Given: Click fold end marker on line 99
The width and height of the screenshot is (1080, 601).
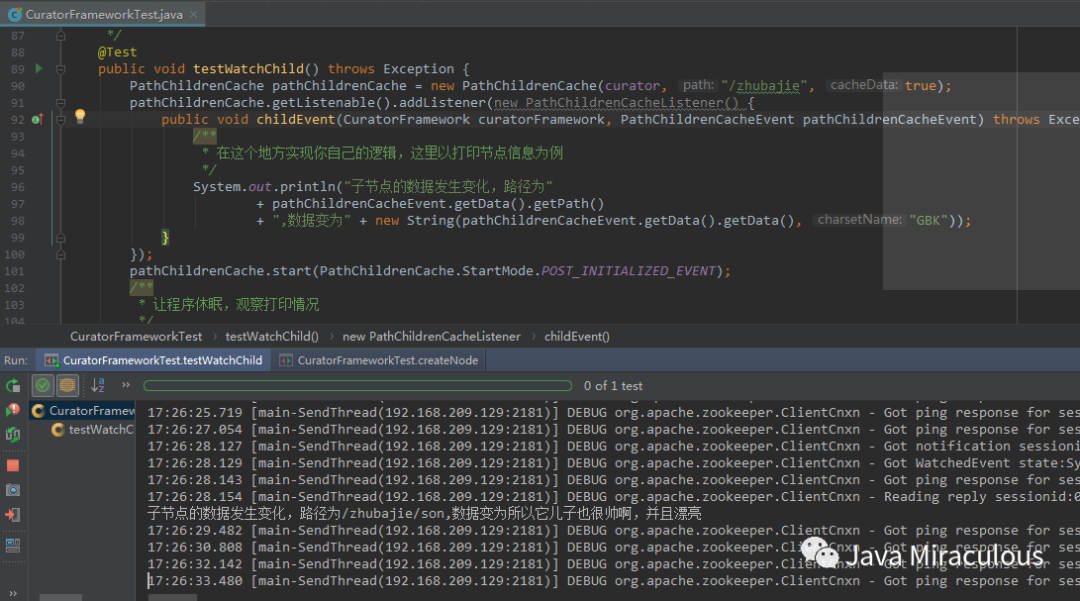Looking at the screenshot, I should [x=61, y=238].
